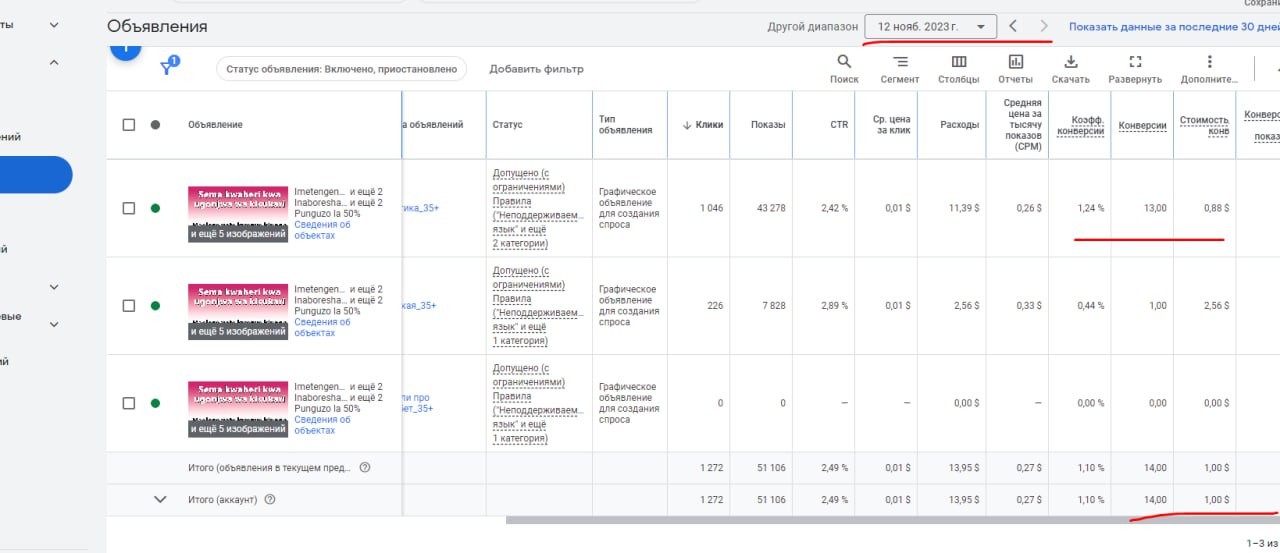Open ad group link ending ская_35+
The height and width of the screenshot is (553, 1280).
pos(420,306)
